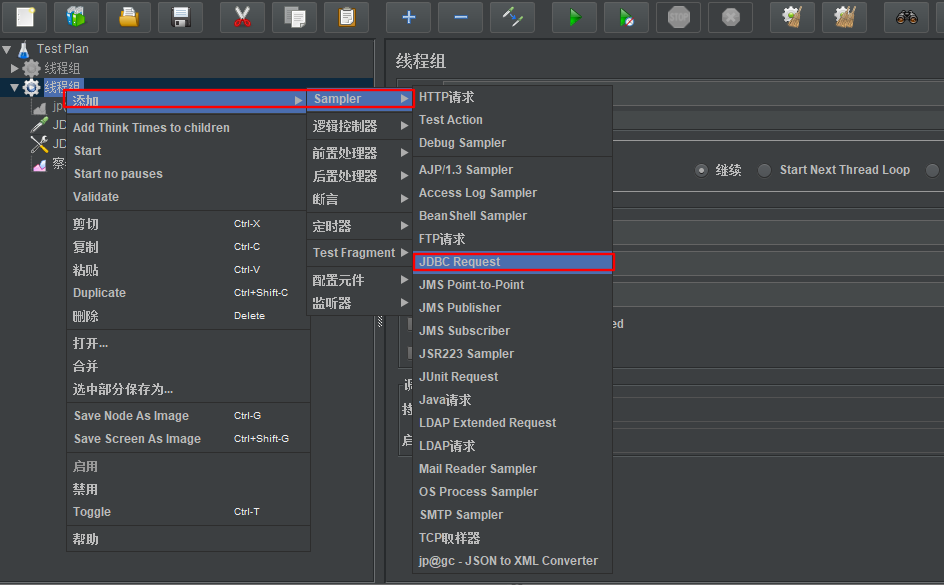
Task: Click the Open file folder icon
Action: point(128,16)
